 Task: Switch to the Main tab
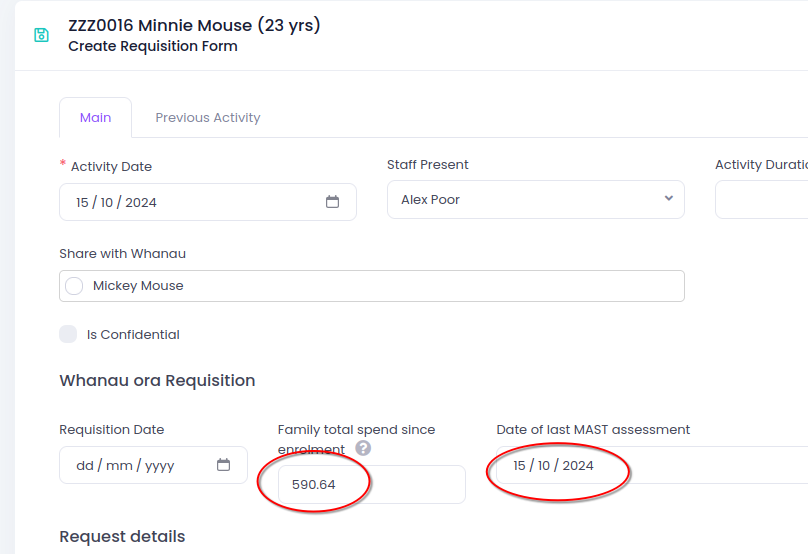click(x=95, y=117)
